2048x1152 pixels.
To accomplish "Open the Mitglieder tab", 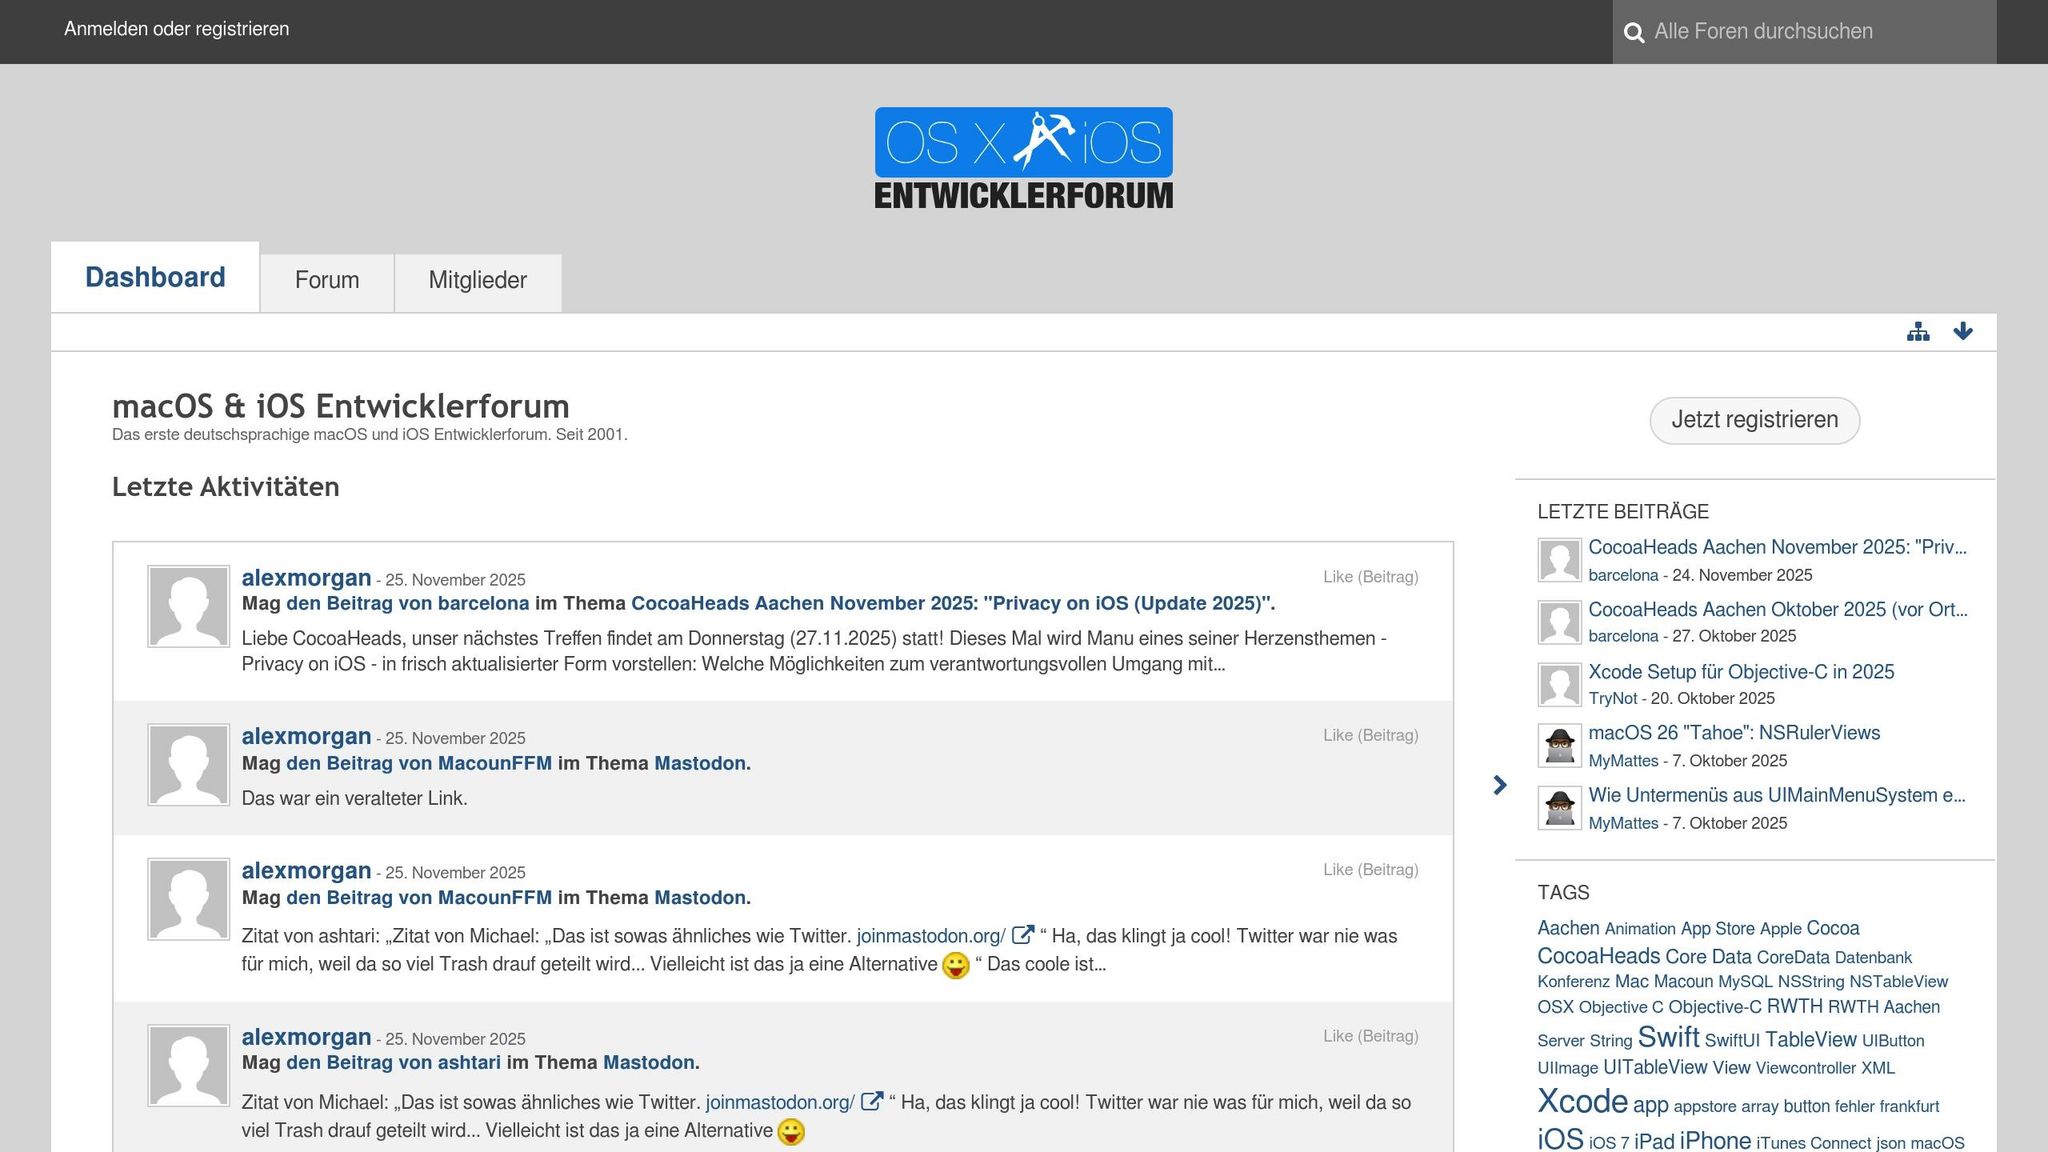I will click(x=477, y=281).
